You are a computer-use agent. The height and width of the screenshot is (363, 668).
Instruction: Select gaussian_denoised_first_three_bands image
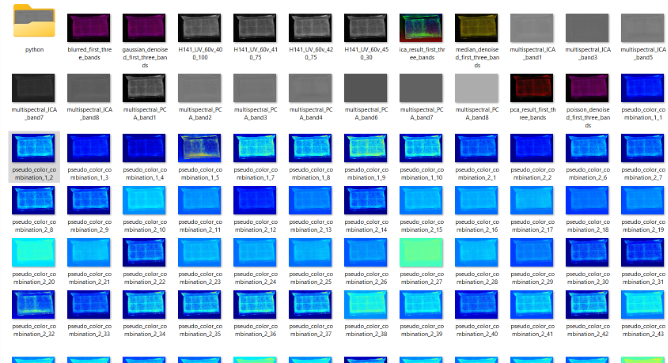(x=144, y=28)
